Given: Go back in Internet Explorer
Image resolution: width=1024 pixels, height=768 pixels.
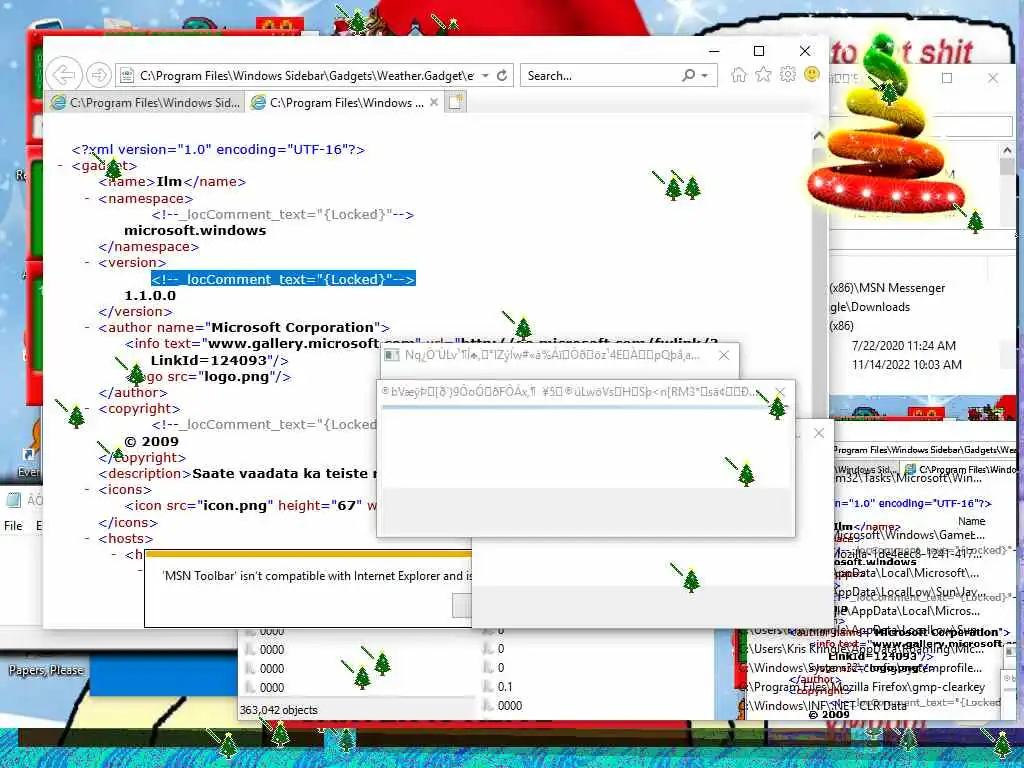Looking at the screenshot, I should [64, 75].
